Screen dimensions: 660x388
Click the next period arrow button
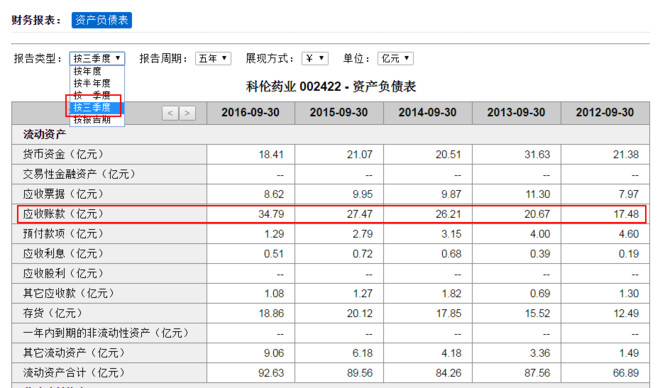click(187, 113)
